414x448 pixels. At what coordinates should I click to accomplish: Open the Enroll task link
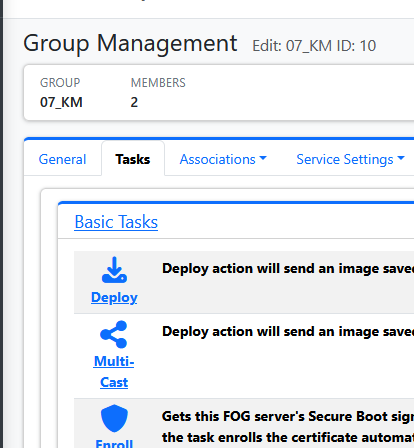point(114,443)
